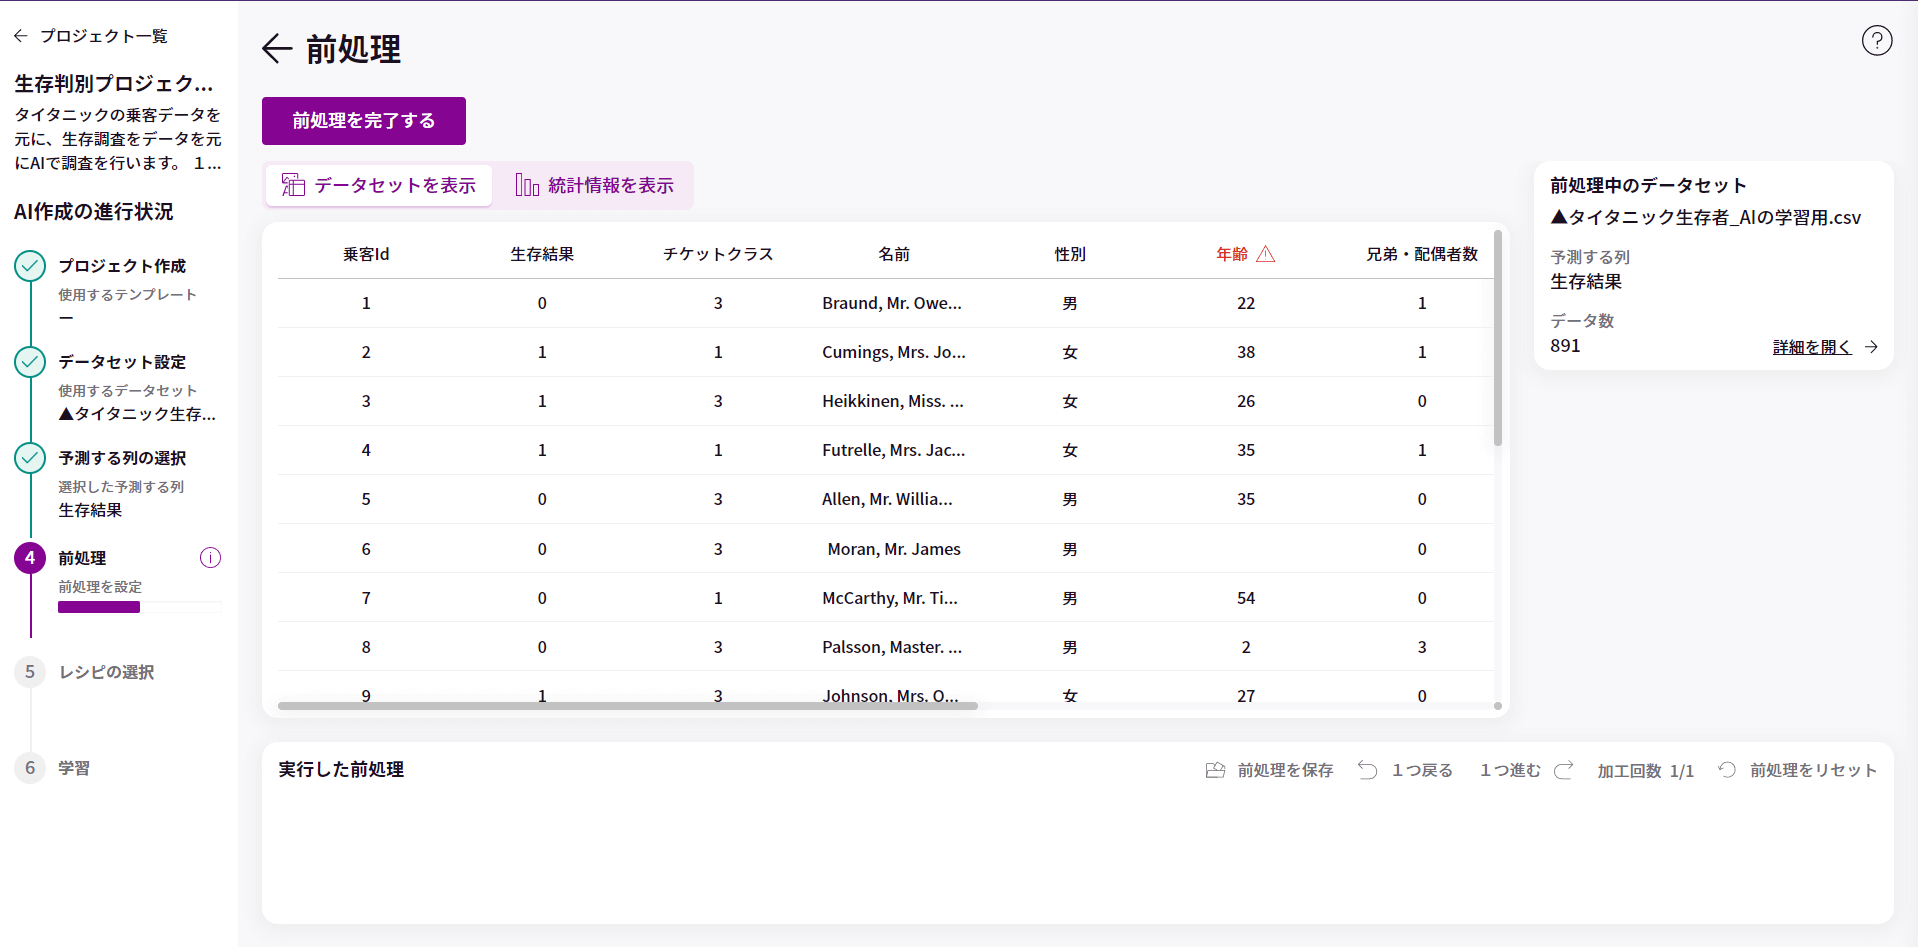Click the データセット設定 completed checkmark icon
This screenshot has width=1918, height=947.
(x=30, y=362)
